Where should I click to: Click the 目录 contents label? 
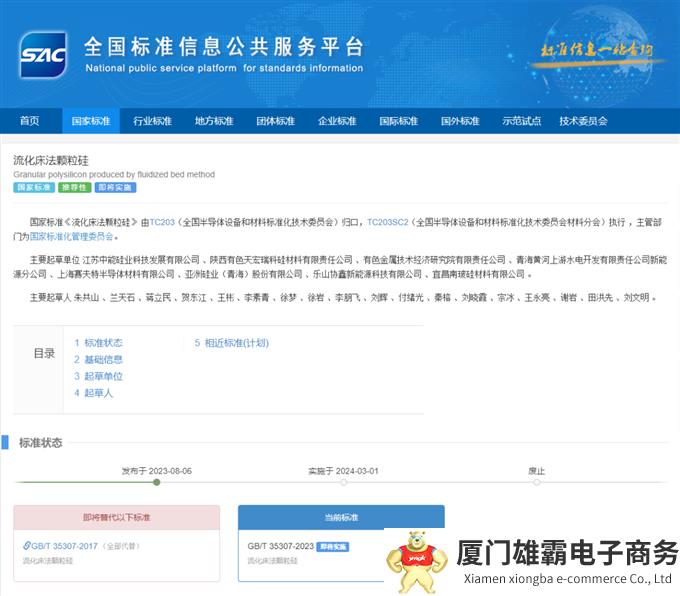tap(44, 354)
